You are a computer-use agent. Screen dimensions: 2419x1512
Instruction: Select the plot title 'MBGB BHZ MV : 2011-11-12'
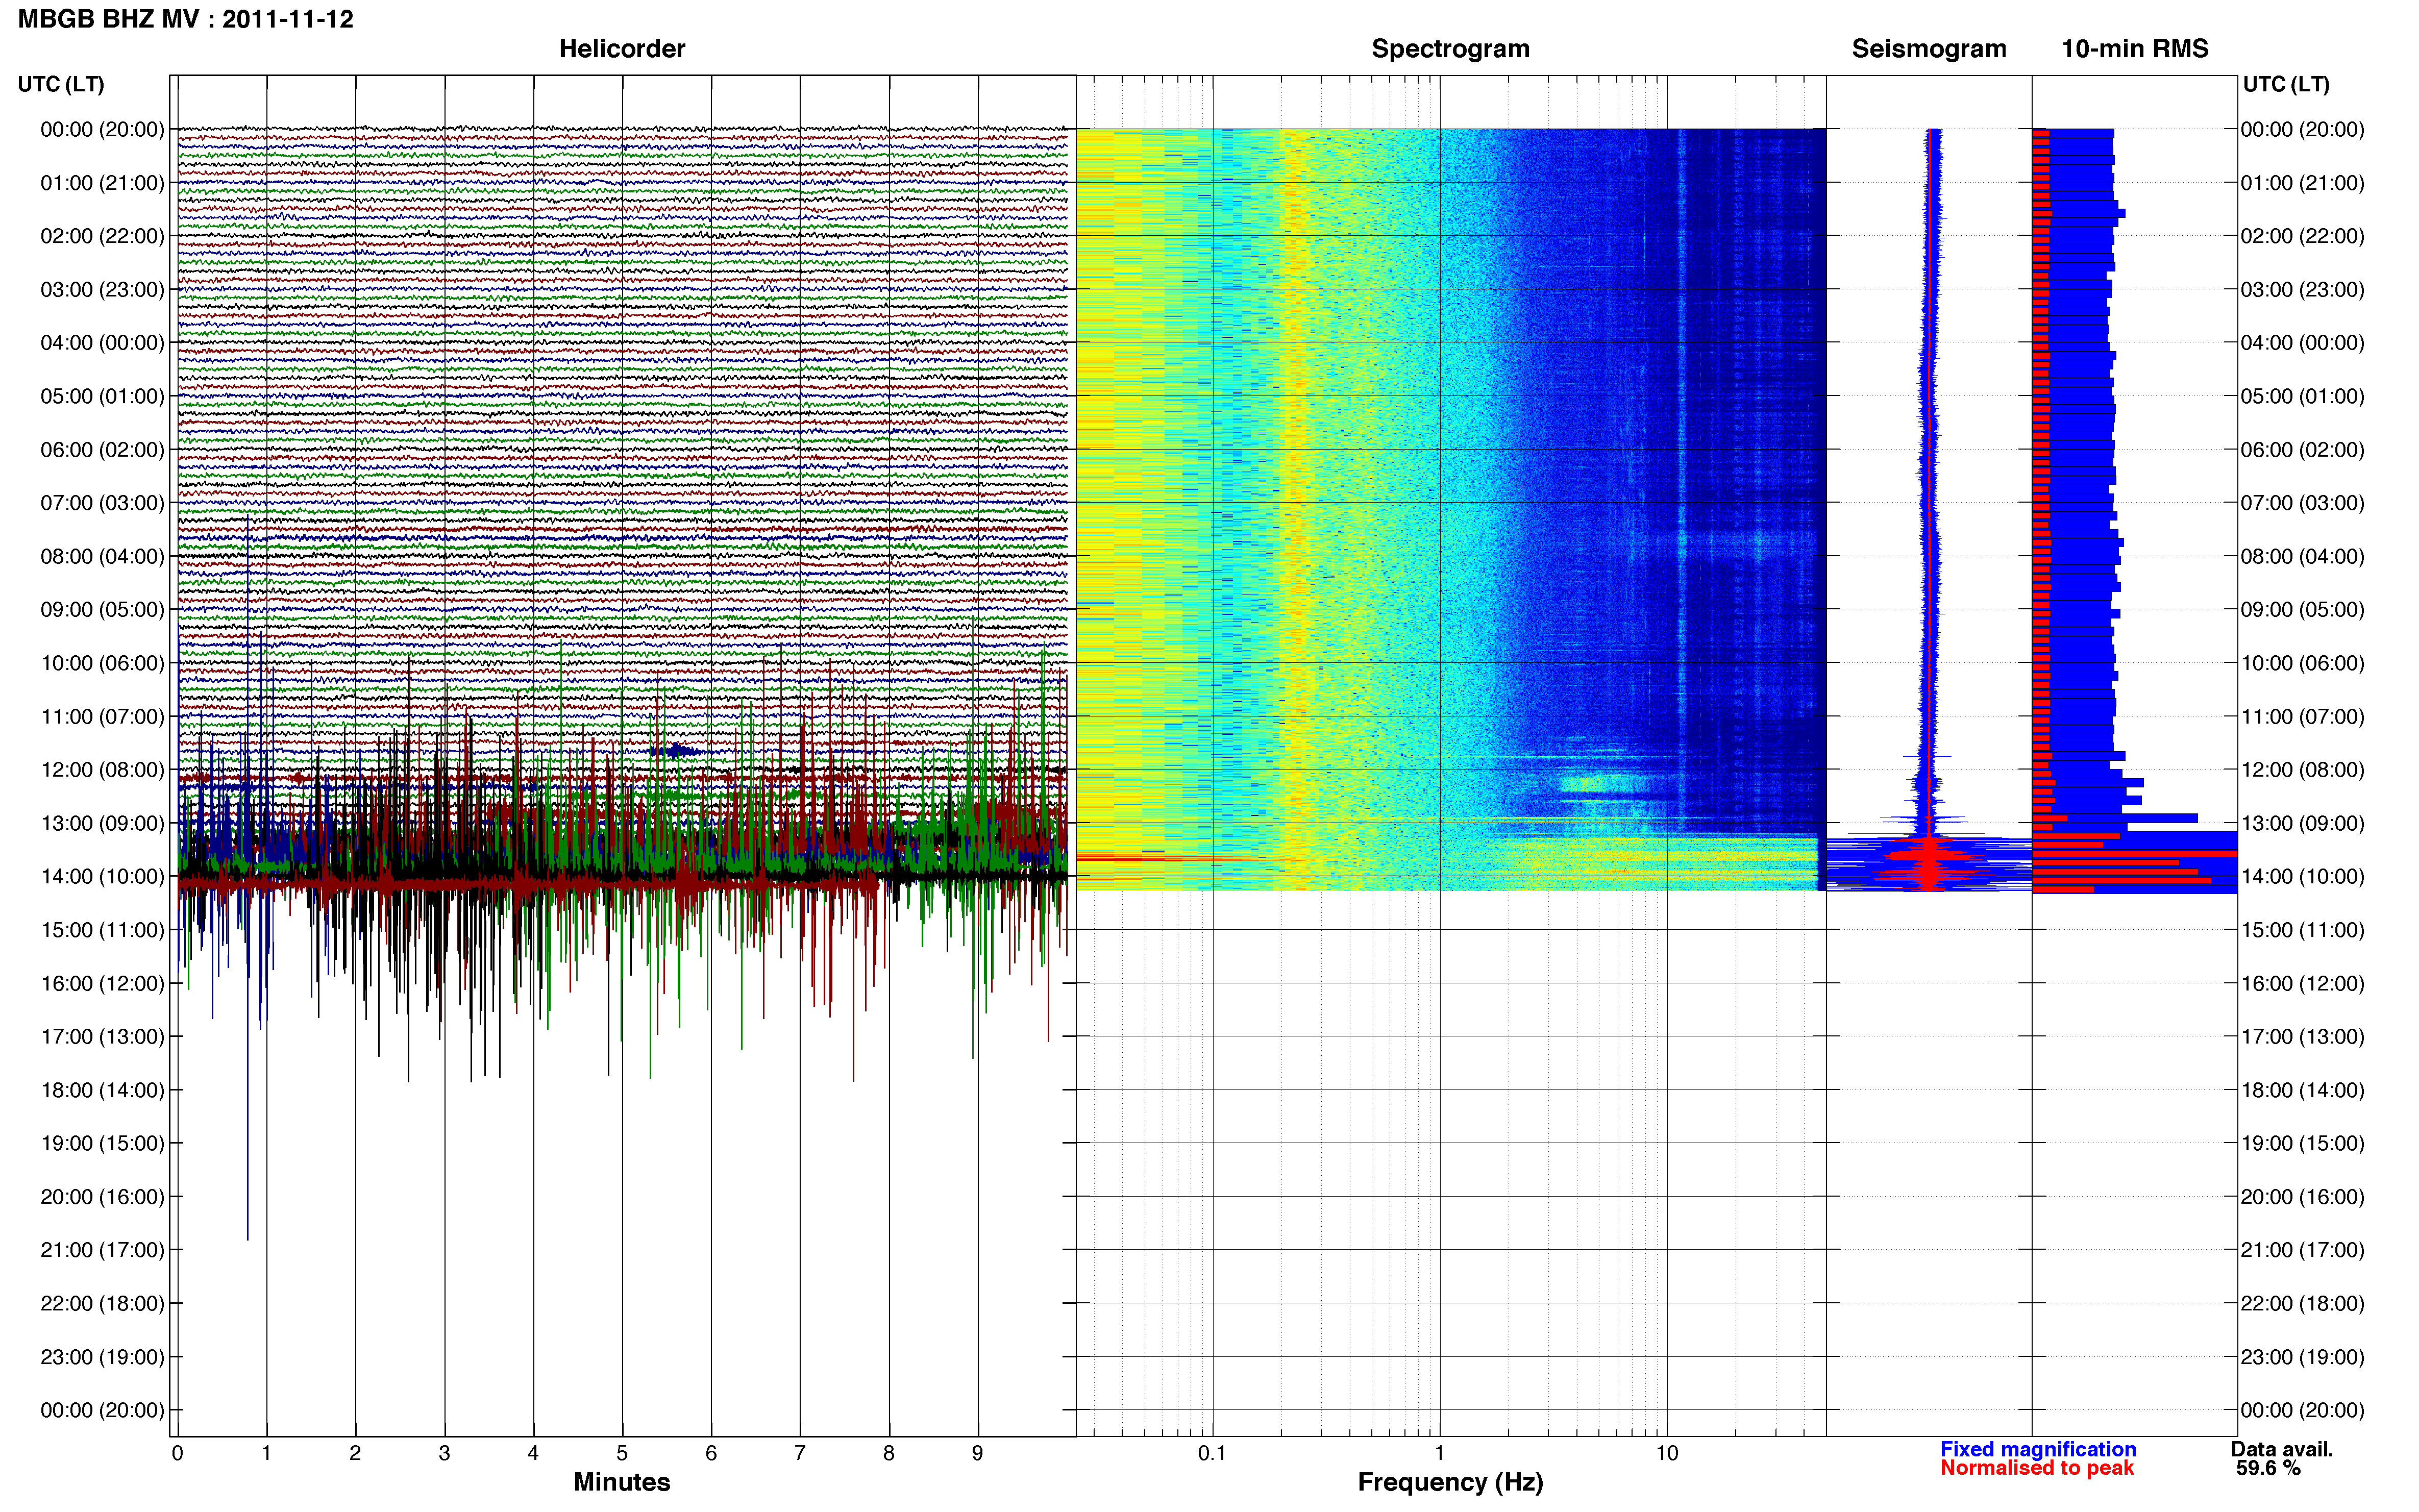click(x=186, y=19)
